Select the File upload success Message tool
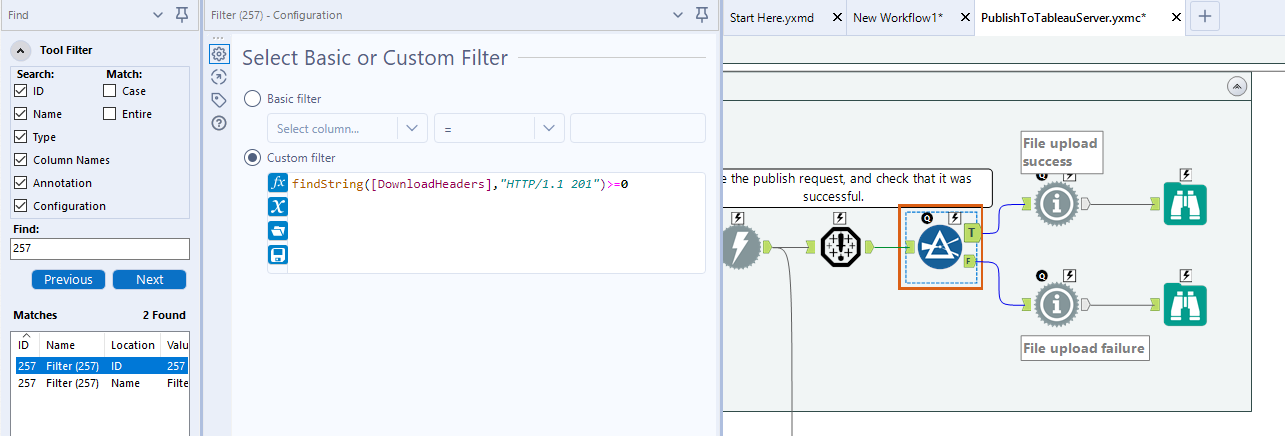Image resolution: width=1285 pixels, height=436 pixels. pyautogui.click(x=1055, y=205)
